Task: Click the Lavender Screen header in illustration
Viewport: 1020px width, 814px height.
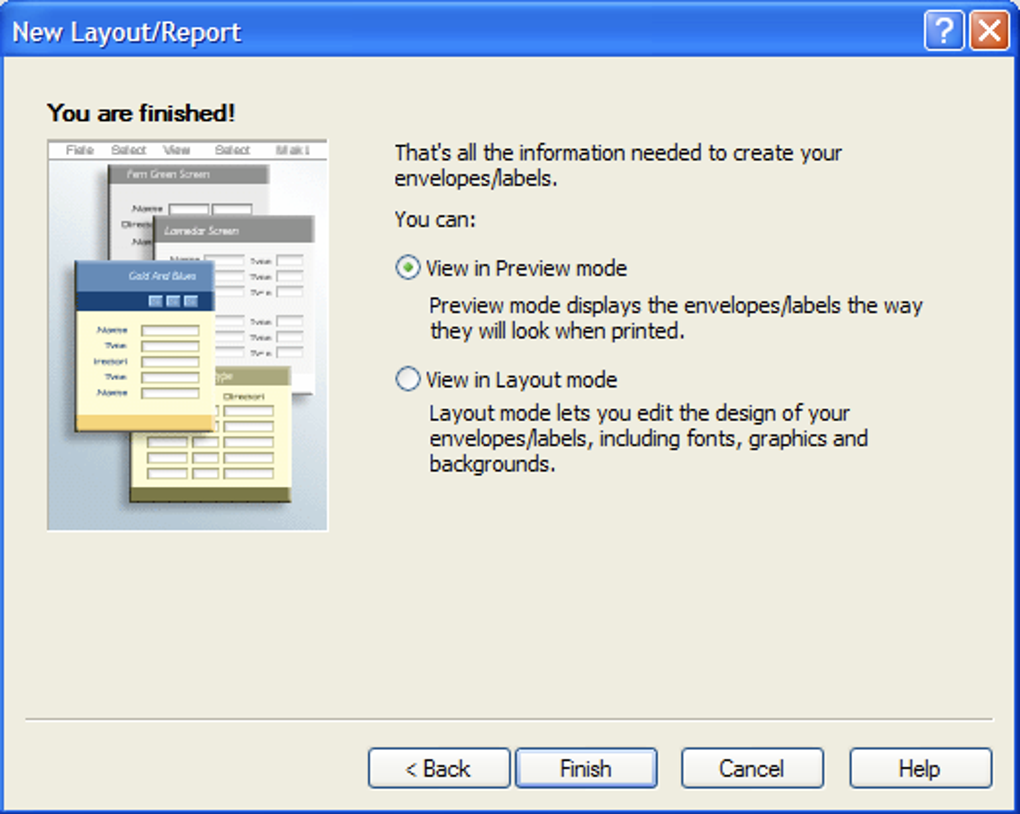Action: [233, 230]
